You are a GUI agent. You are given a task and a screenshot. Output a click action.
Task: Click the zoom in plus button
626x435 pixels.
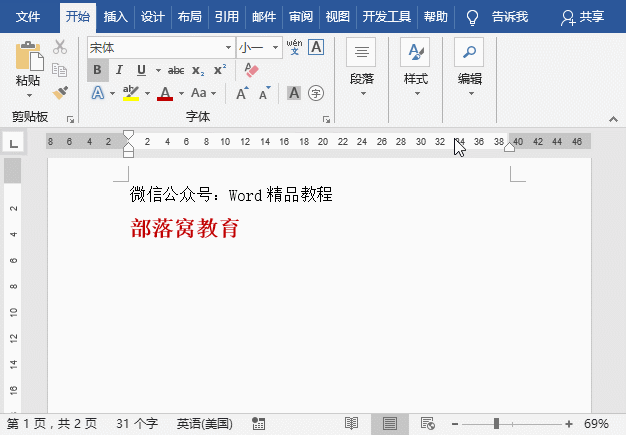point(569,424)
